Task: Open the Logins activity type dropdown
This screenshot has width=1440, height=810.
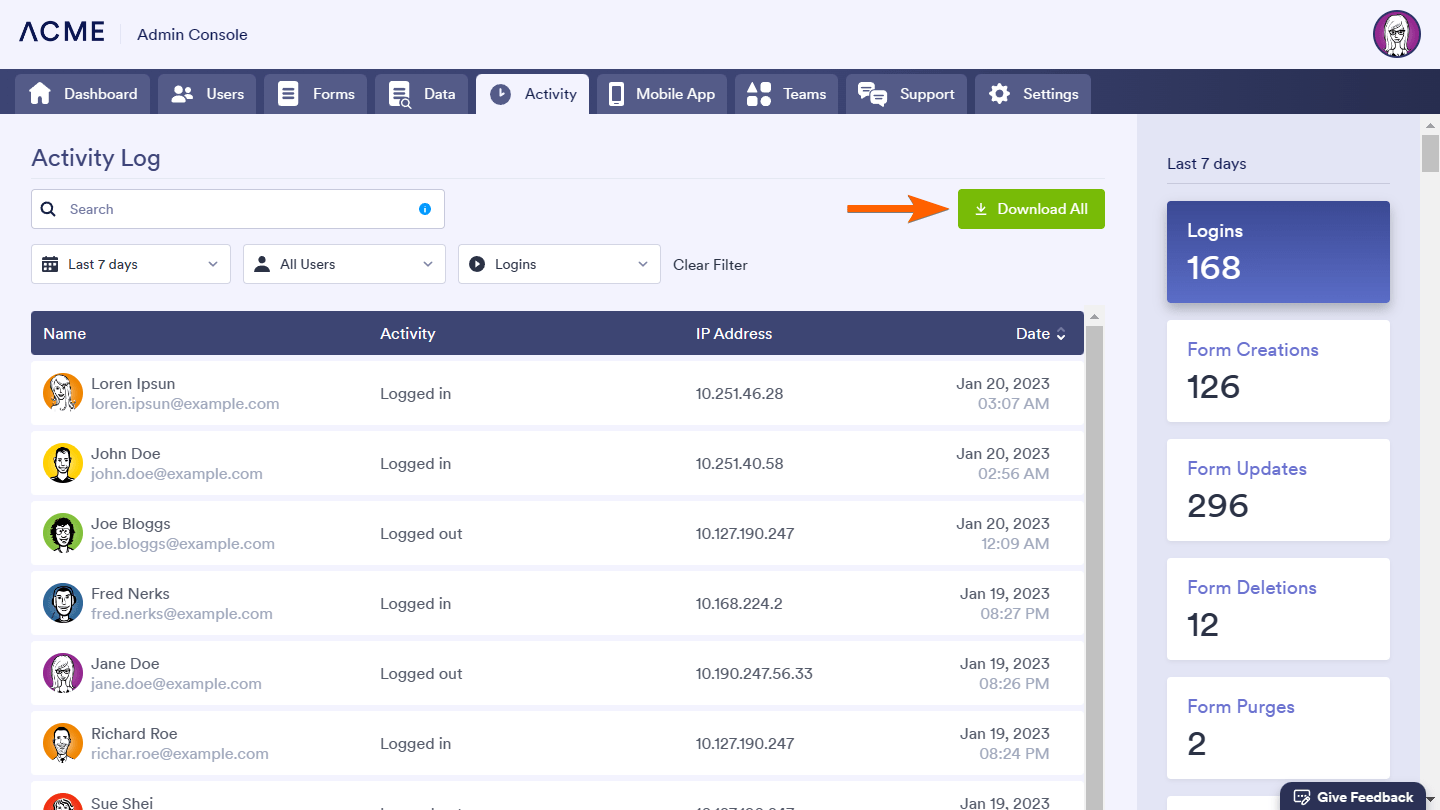Action: (x=559, y=264)
